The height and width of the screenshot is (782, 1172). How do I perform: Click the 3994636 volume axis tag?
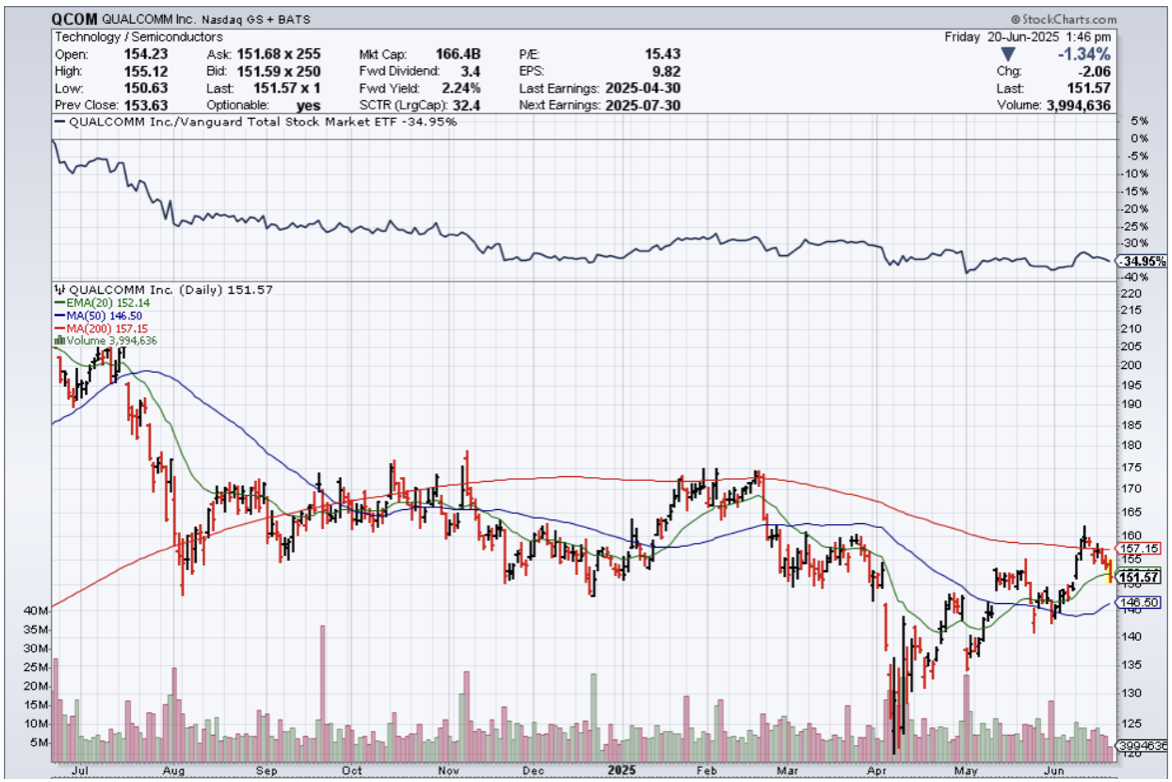pyautogui.click(x=1141, y=745)
